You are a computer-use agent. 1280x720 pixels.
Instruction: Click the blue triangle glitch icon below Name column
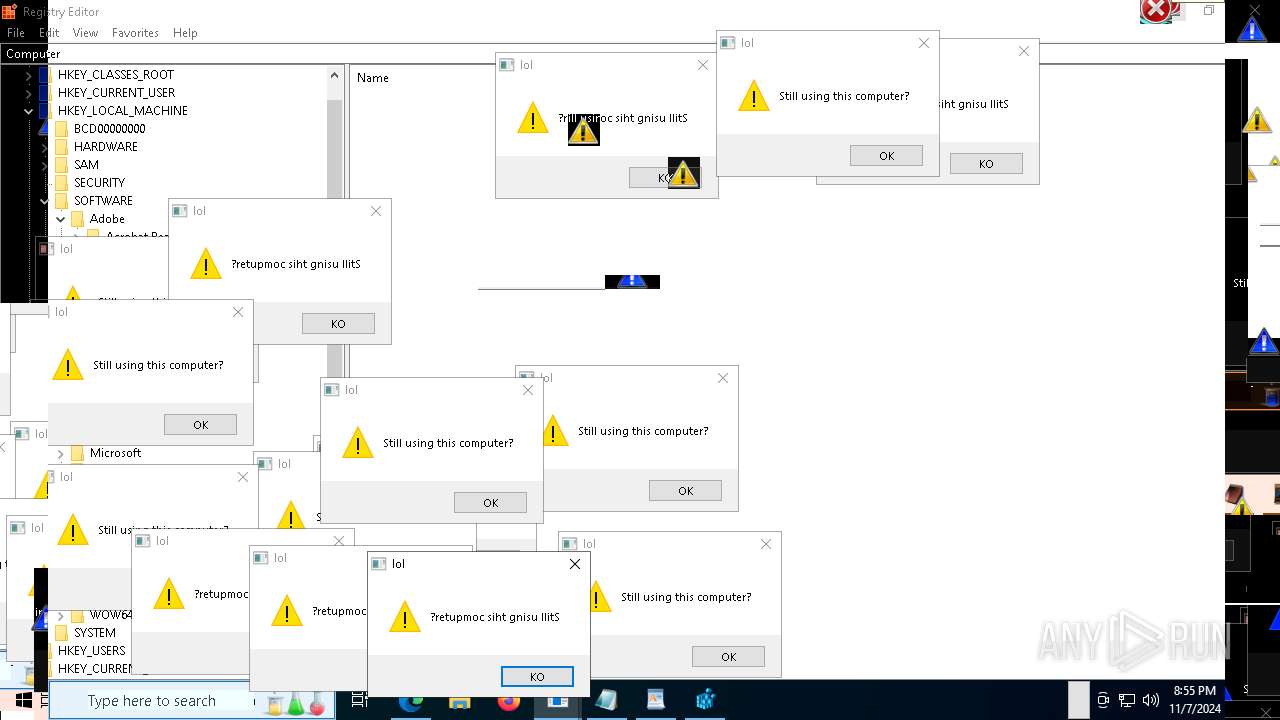pos(632,282)
